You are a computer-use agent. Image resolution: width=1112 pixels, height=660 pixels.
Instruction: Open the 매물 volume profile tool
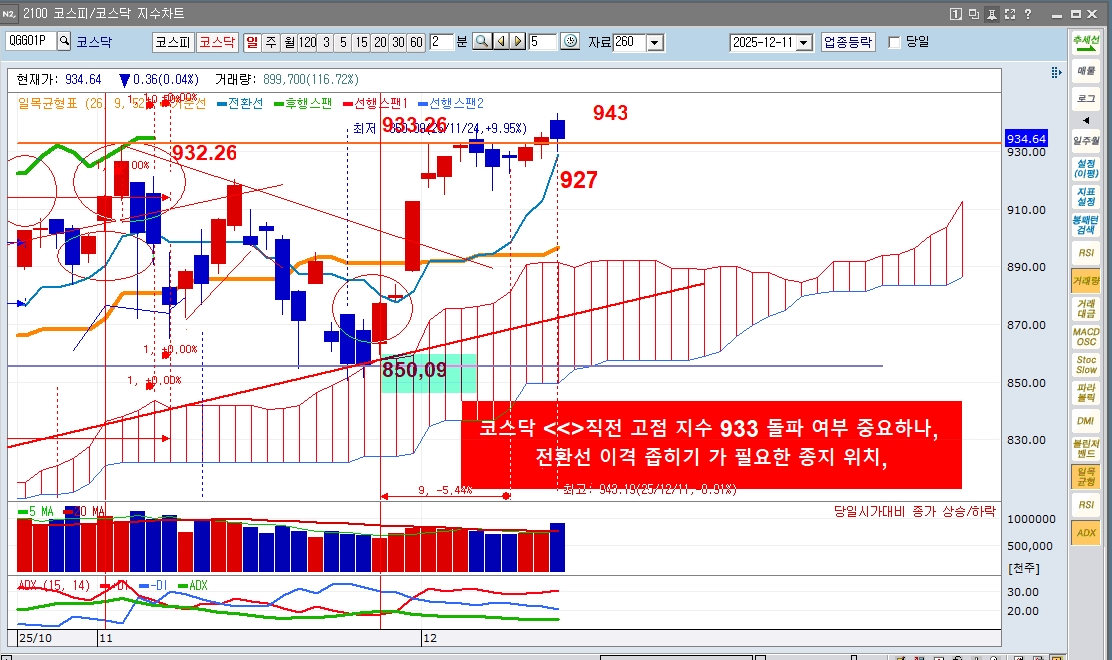pos(1086,70)
